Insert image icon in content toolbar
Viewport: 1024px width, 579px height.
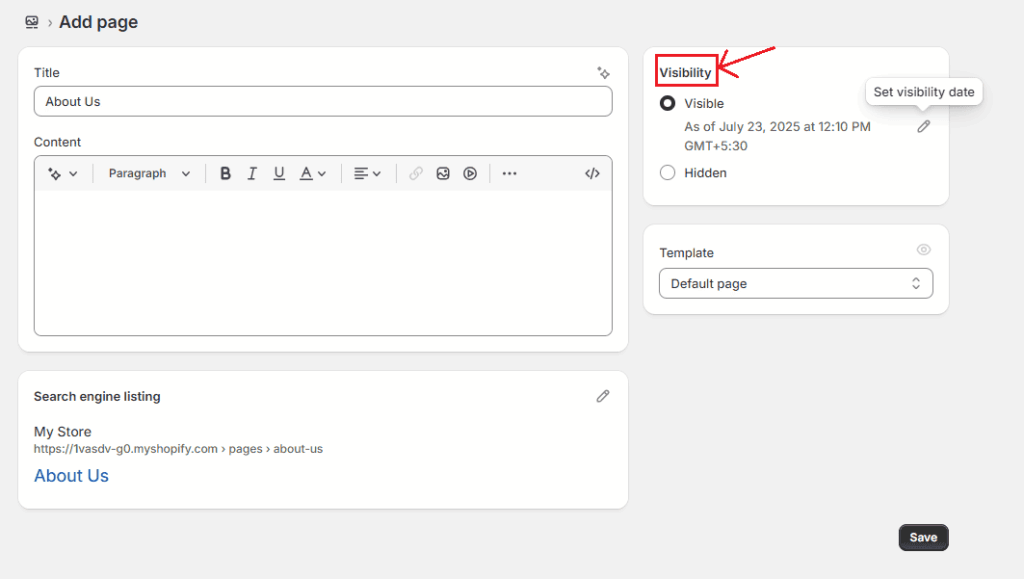(x=443, y=174)
